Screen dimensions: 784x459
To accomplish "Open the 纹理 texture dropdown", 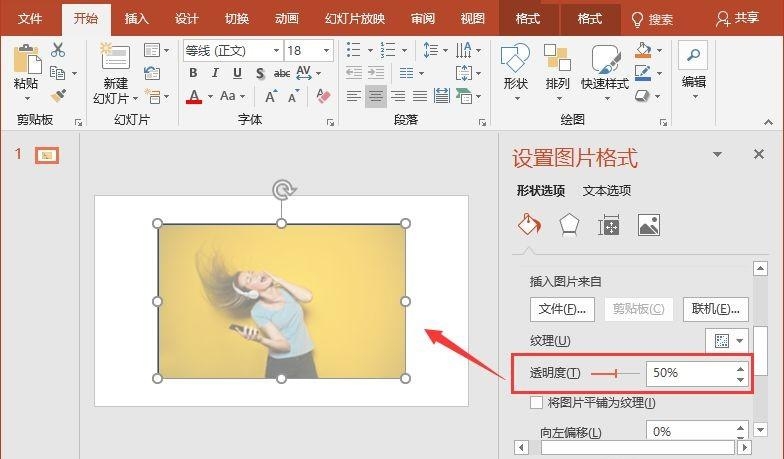I will [x=727, y=341].
